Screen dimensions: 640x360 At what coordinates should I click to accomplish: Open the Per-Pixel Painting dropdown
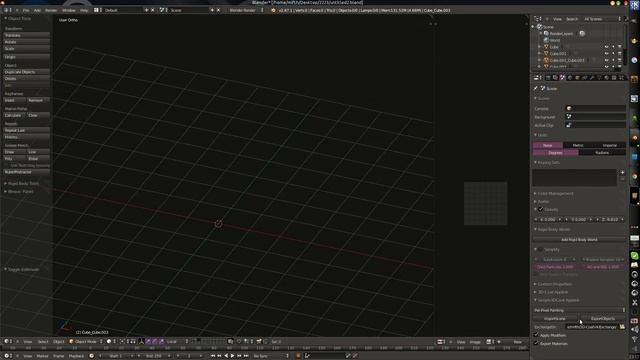(x=579, y=310)
